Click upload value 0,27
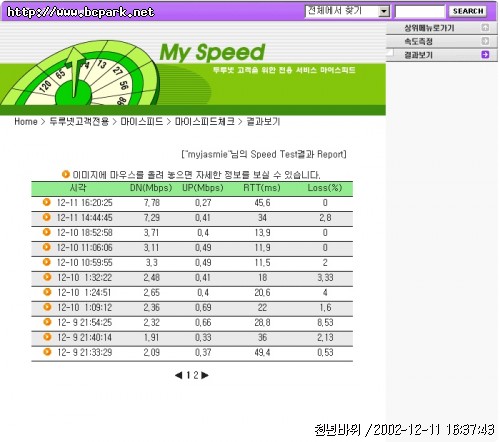This screenshot has width=500, height=442. click(203, 203)
